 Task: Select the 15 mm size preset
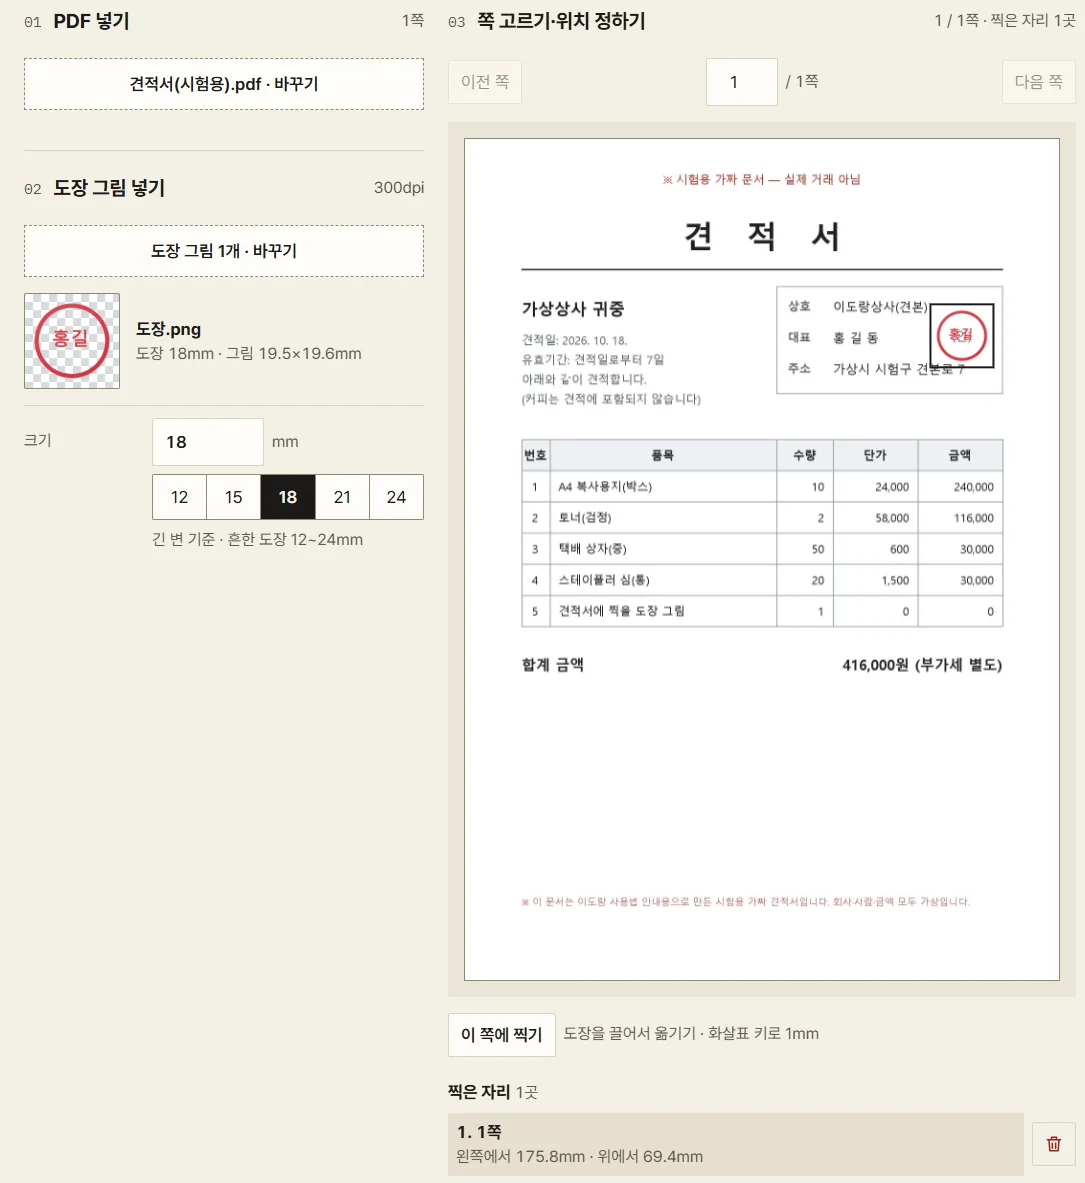pyautogui.click(x=233, y=497)
